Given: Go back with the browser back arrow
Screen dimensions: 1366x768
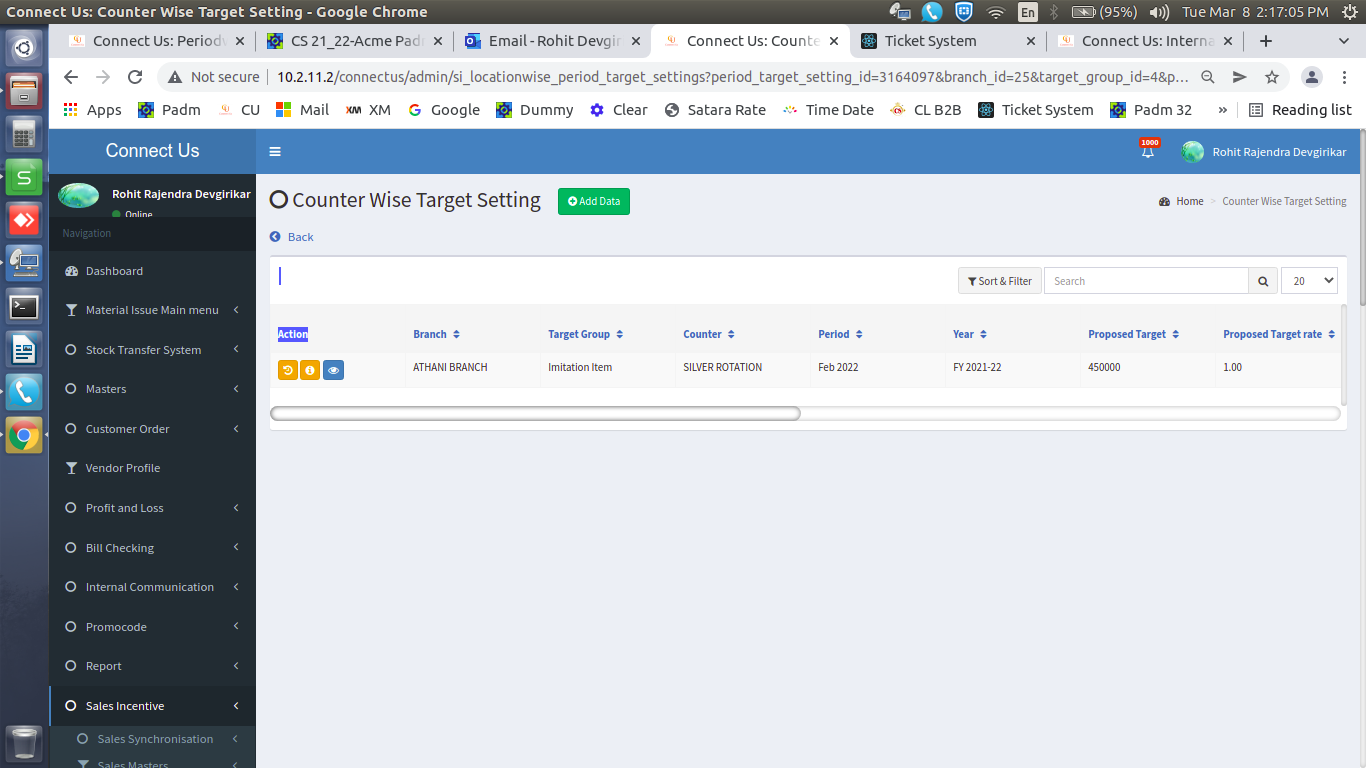Looking at the screenshot, I should tap(70, 77).
